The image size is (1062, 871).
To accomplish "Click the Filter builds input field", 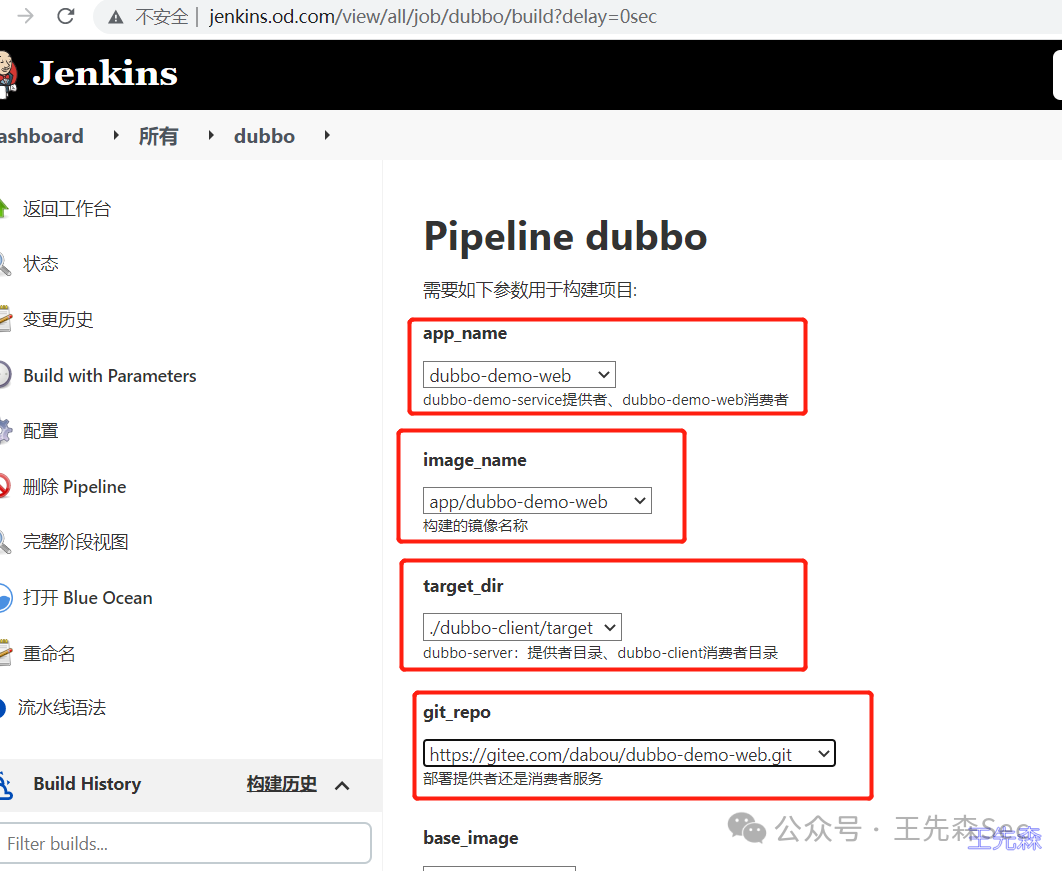I will point(185,843).
